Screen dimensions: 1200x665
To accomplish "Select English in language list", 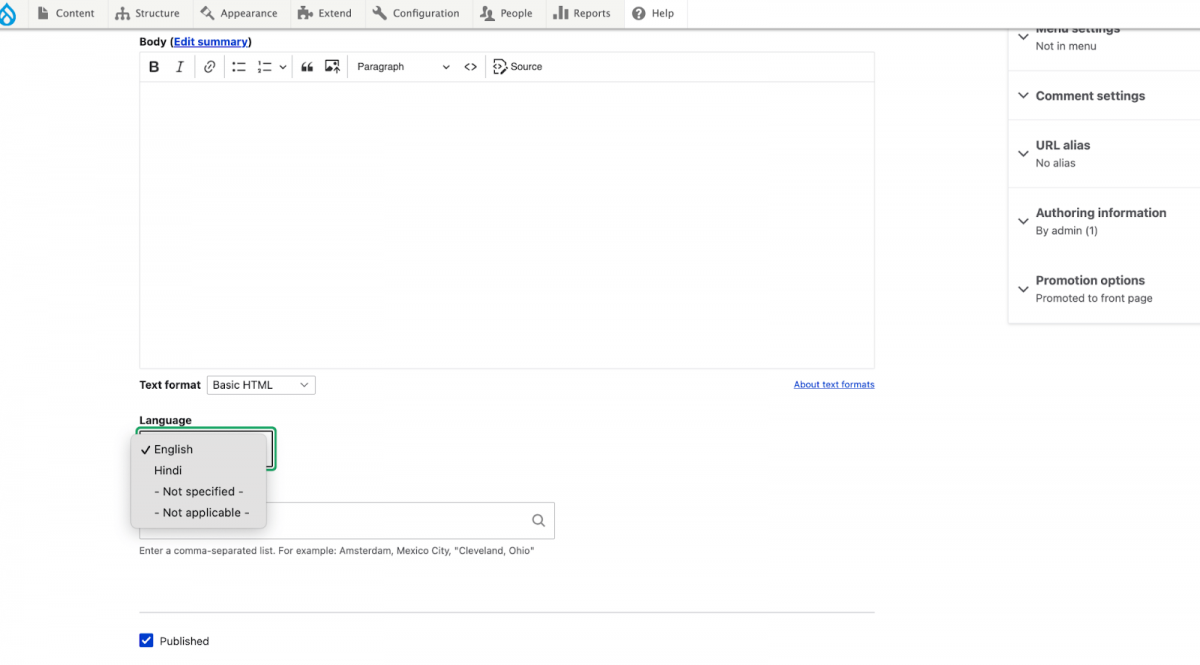I will tap(200, 450).
